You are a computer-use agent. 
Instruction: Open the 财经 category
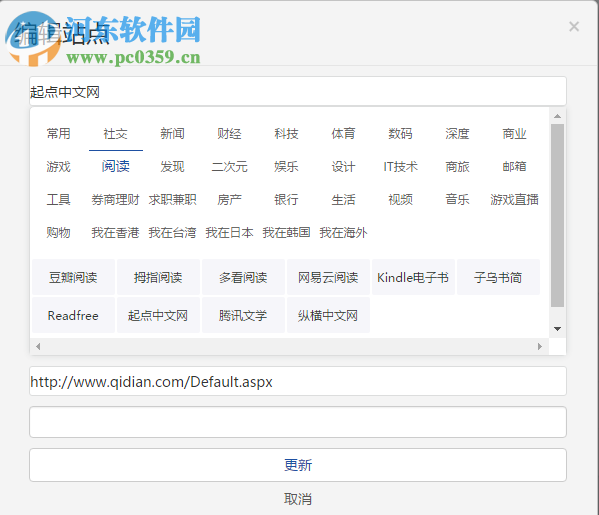[229, 134]
